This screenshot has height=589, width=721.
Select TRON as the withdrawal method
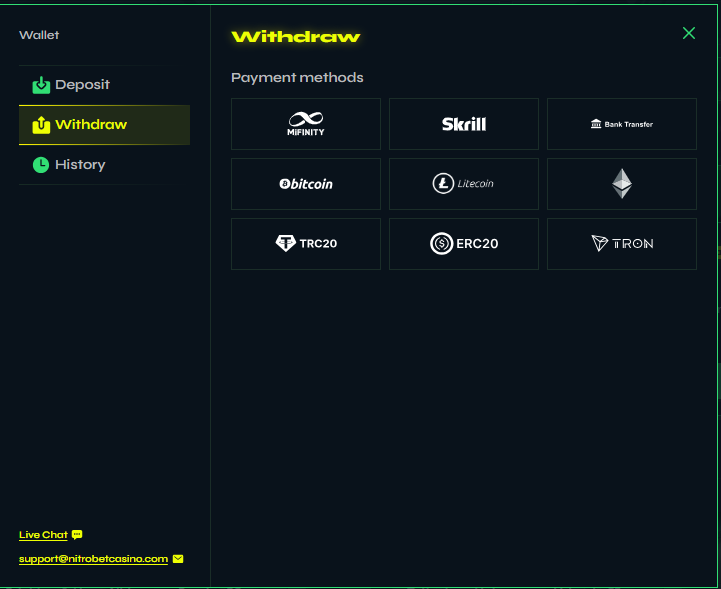(x=621, y=244)
